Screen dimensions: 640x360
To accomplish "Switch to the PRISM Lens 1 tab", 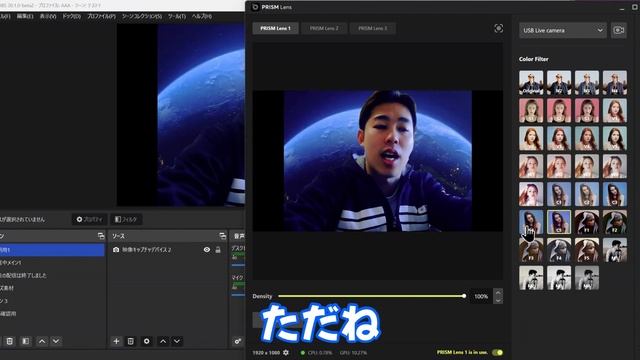I will (276, 28).
